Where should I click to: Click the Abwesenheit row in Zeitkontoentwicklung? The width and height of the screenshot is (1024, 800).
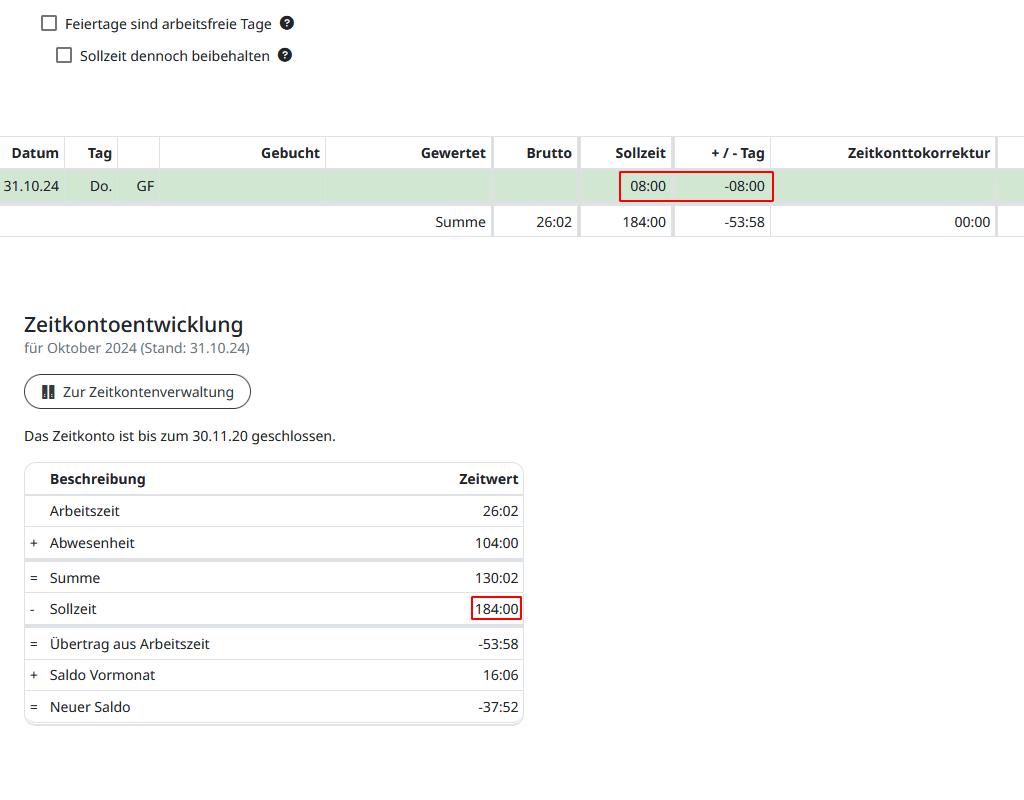pyautogui.click(x=92, y=543)
